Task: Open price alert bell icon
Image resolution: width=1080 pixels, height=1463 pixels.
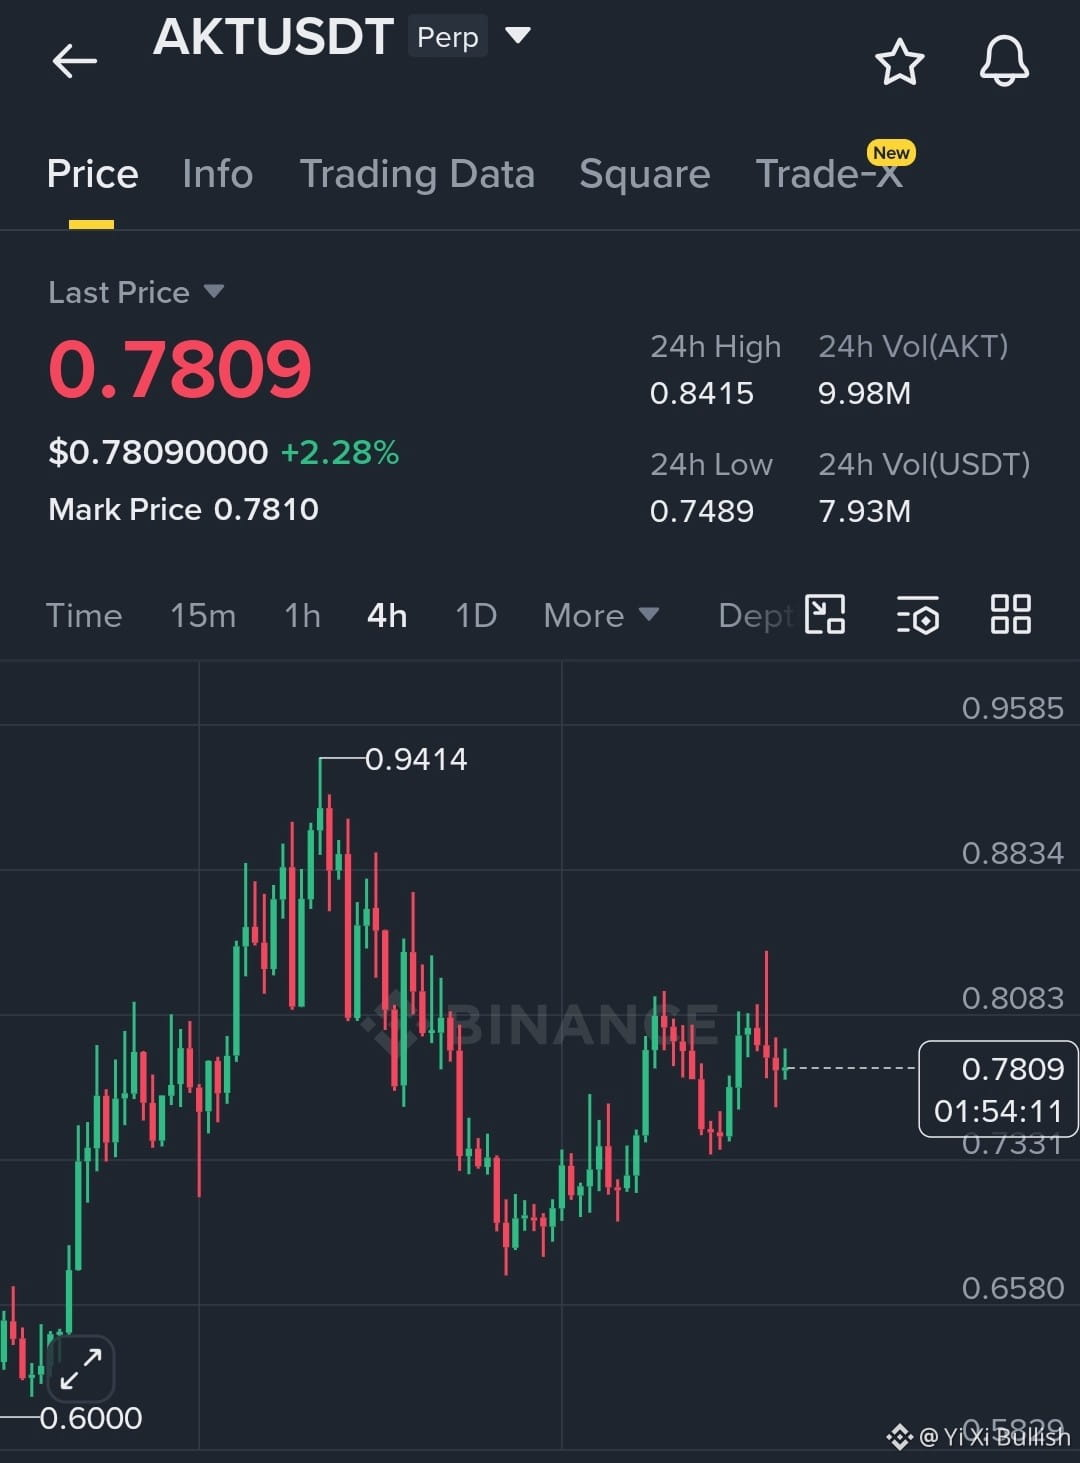Action: tap(1004, 61)
